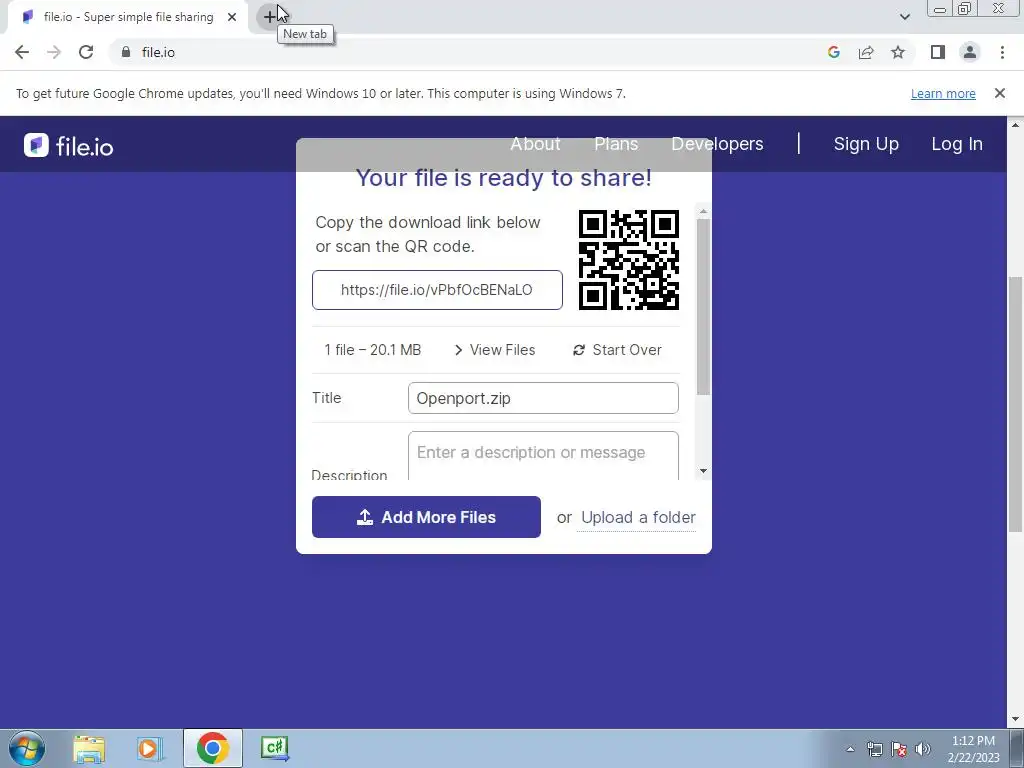Image resolution: width=1024 pixels, height=768 pixels.
Task: Dismiss the Chrome update notice bar
Action: [x=999, y=93]
